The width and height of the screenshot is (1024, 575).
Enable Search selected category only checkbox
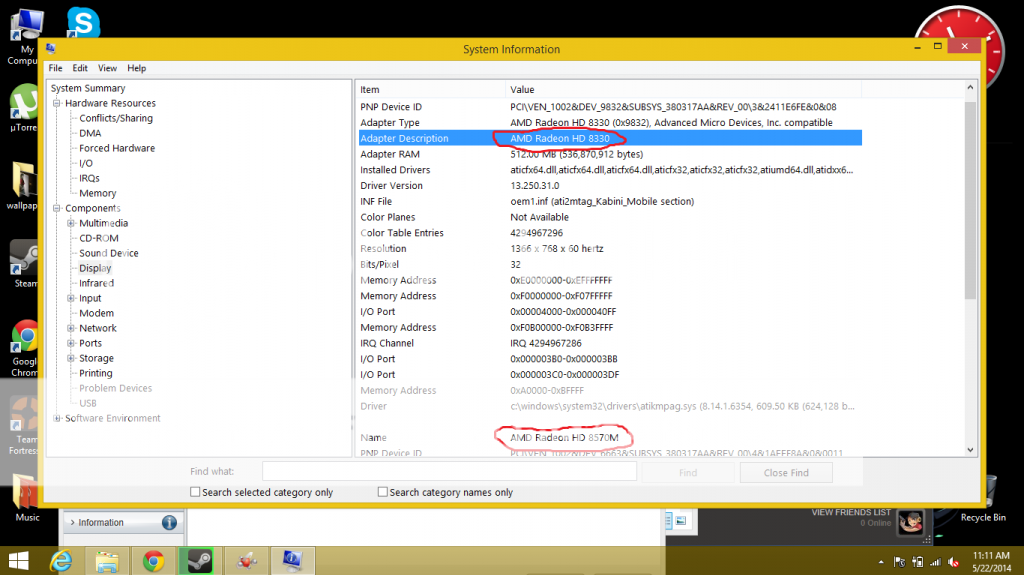click(x=196, y=492)
